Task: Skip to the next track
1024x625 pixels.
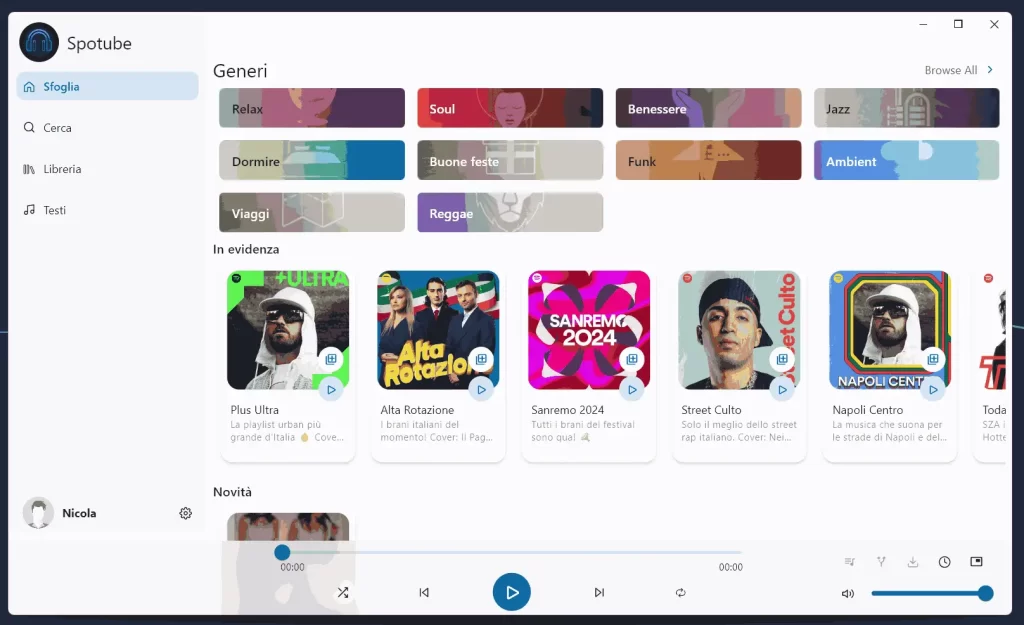Action: tap(599, 592)
